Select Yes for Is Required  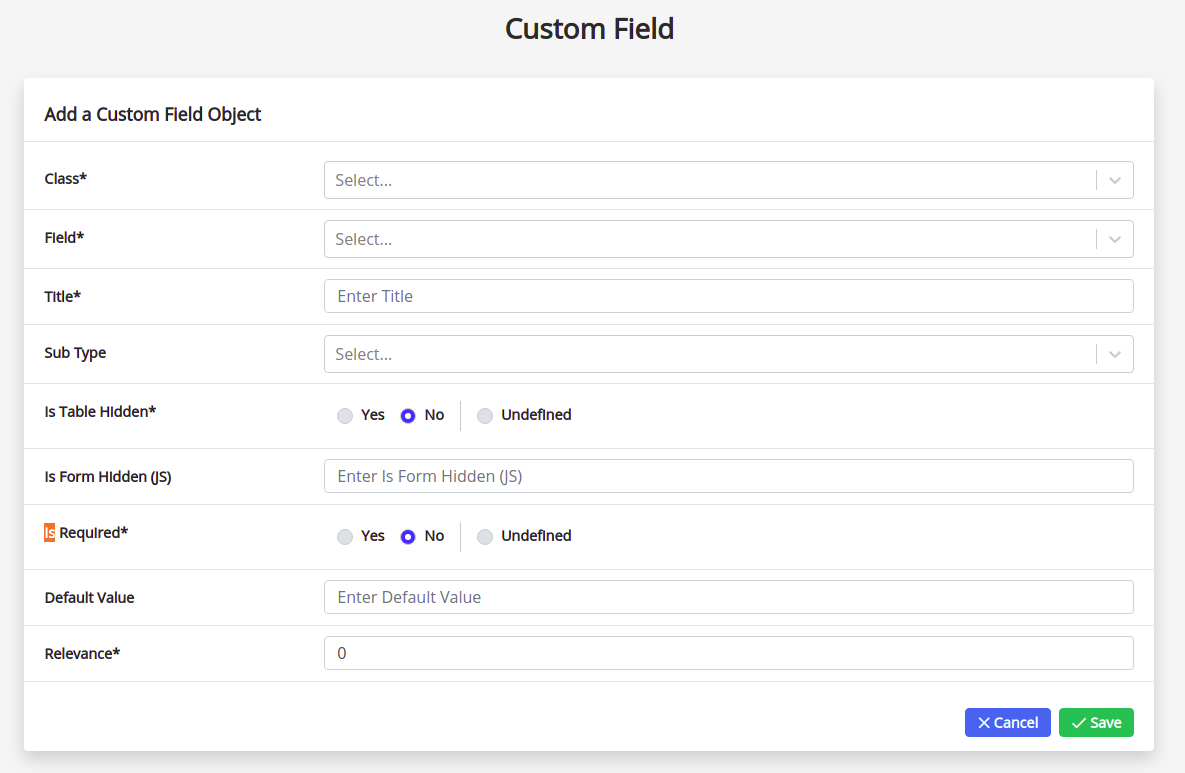pyautogui.click(x=345, y=536)
